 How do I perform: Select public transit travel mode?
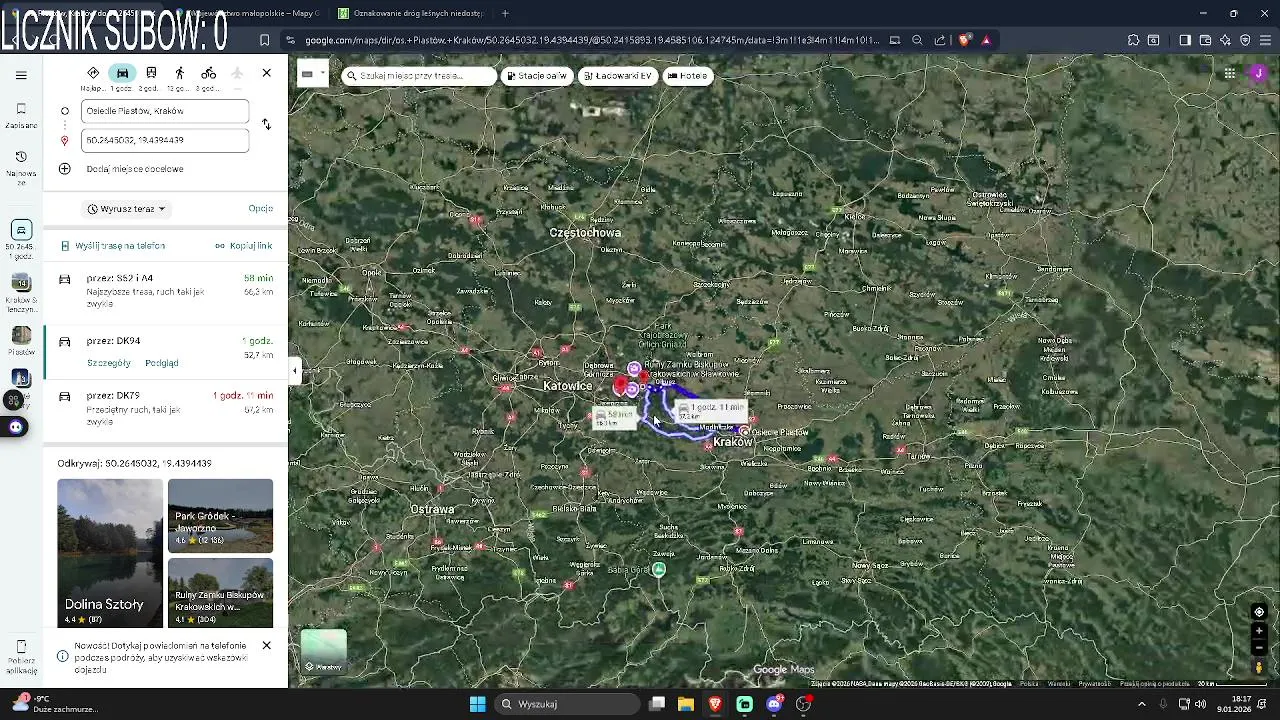tap(151, 73)
